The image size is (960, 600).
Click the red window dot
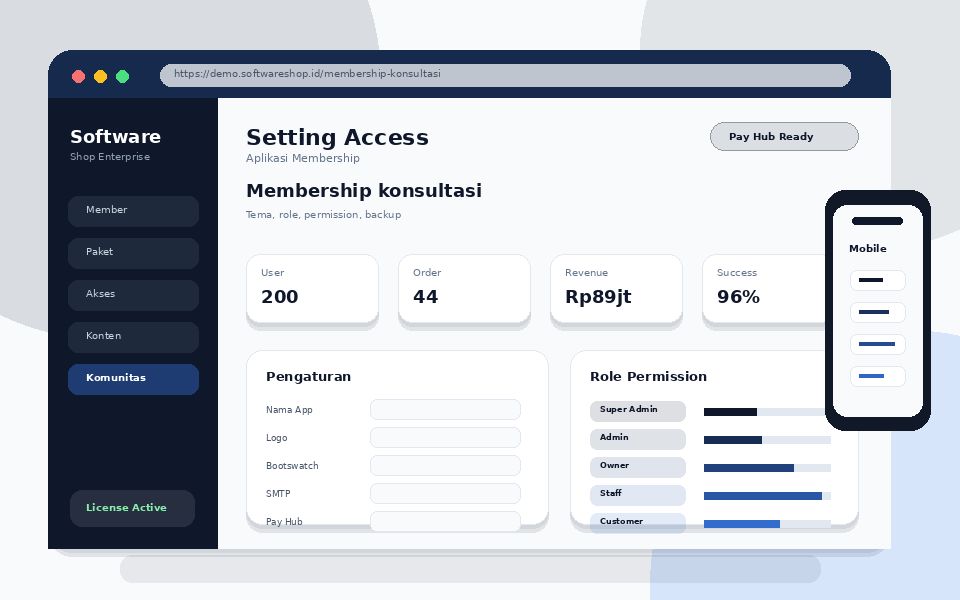(x=78, y=77)
